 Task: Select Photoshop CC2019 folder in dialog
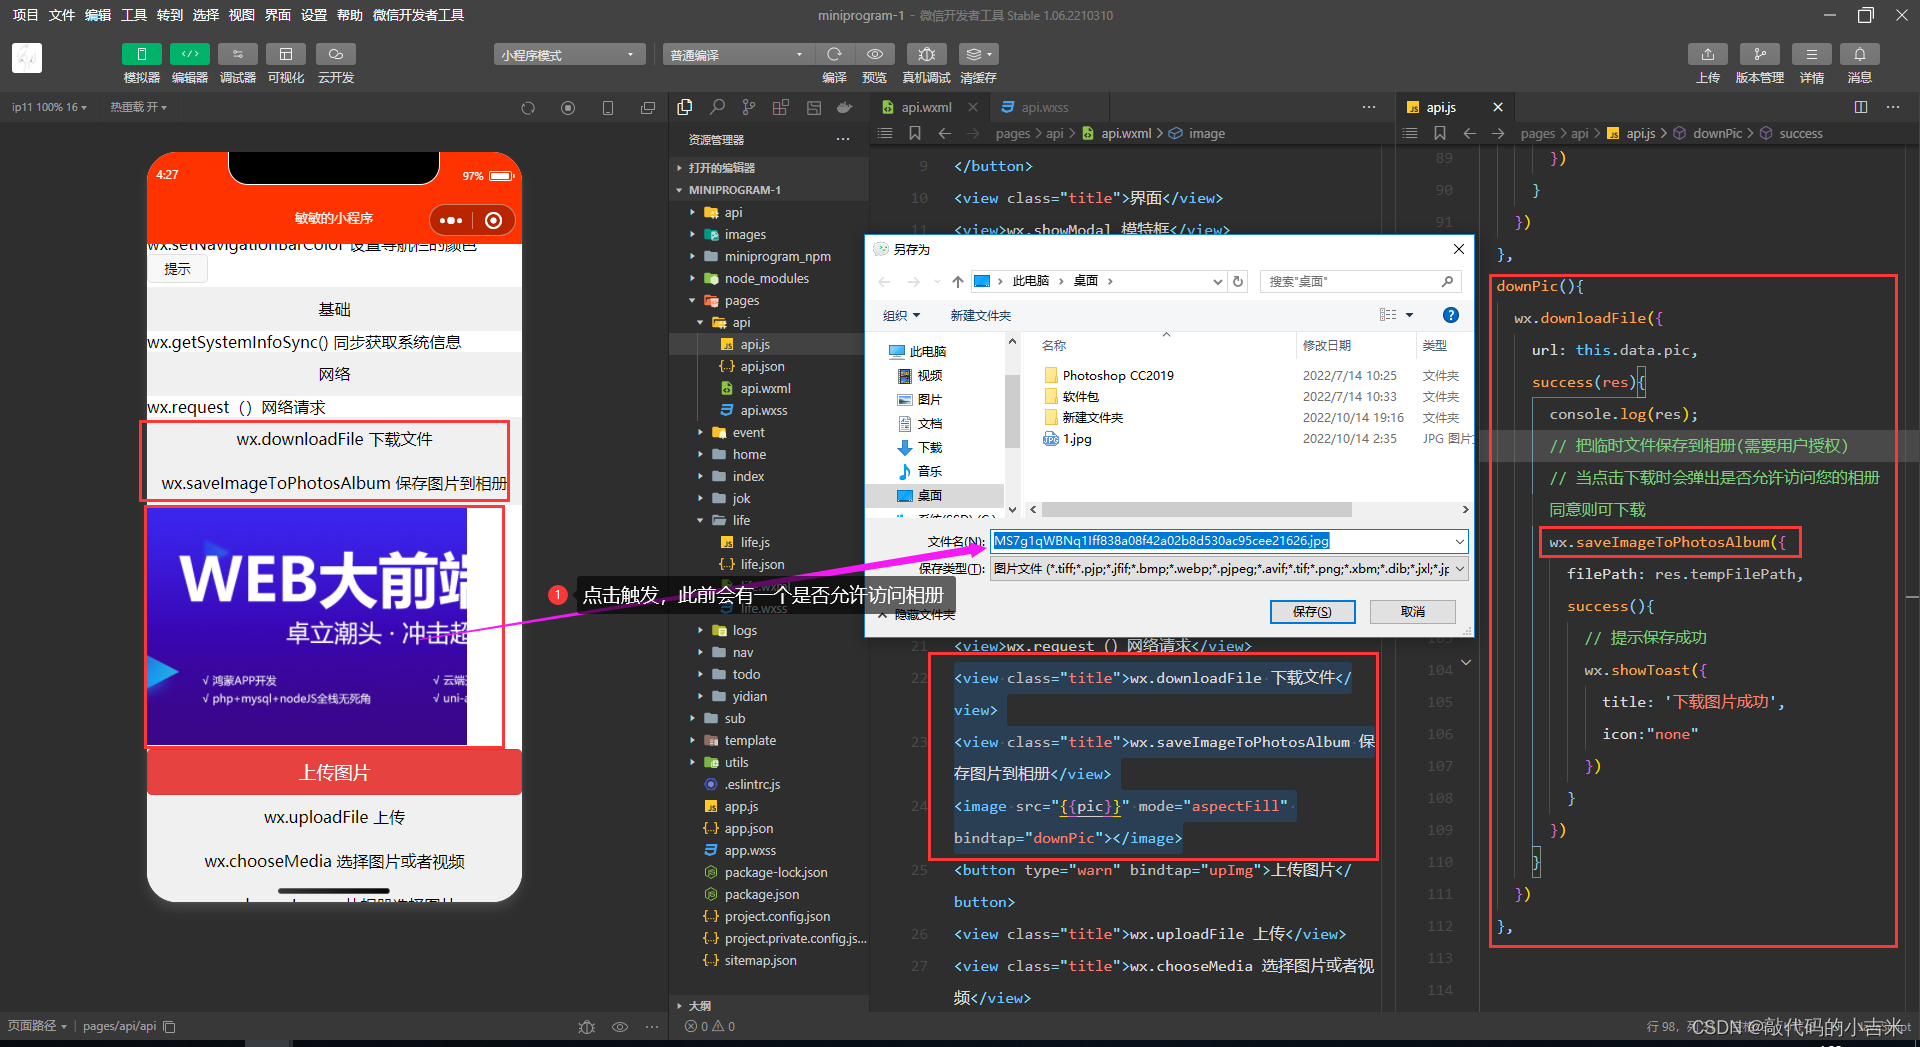(1118, 375)
